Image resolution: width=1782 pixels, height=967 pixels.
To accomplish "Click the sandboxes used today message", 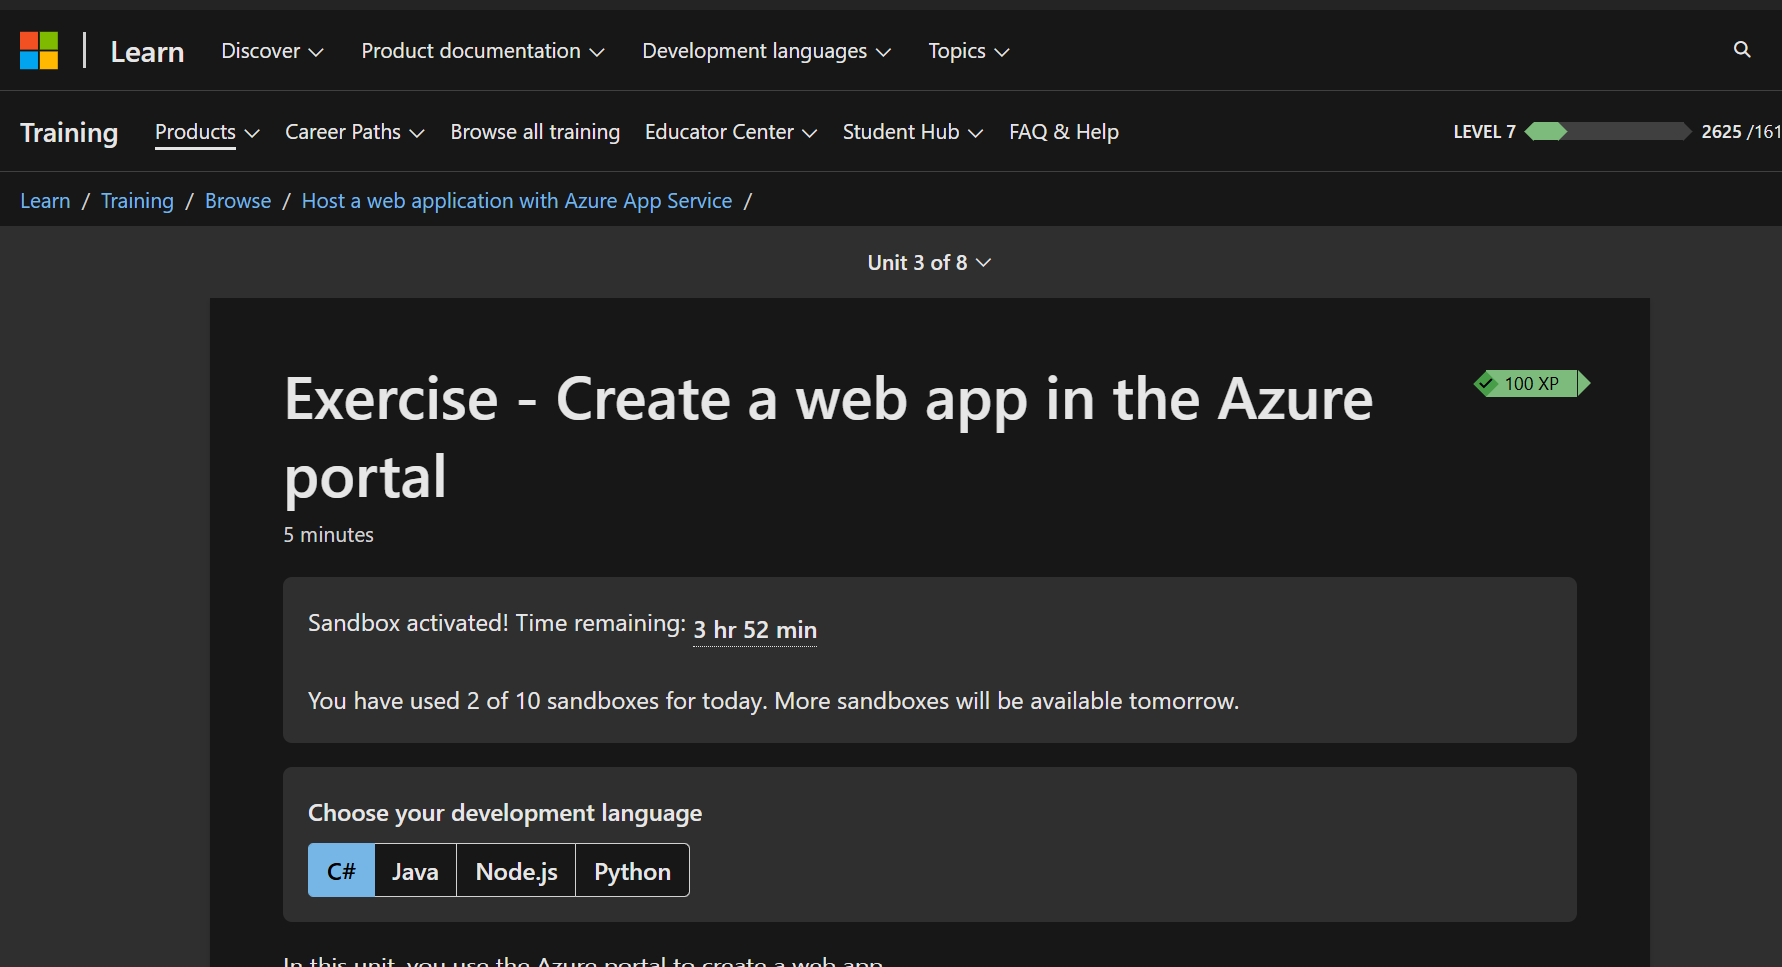I will pyautogui.click(x=773, y=701).
